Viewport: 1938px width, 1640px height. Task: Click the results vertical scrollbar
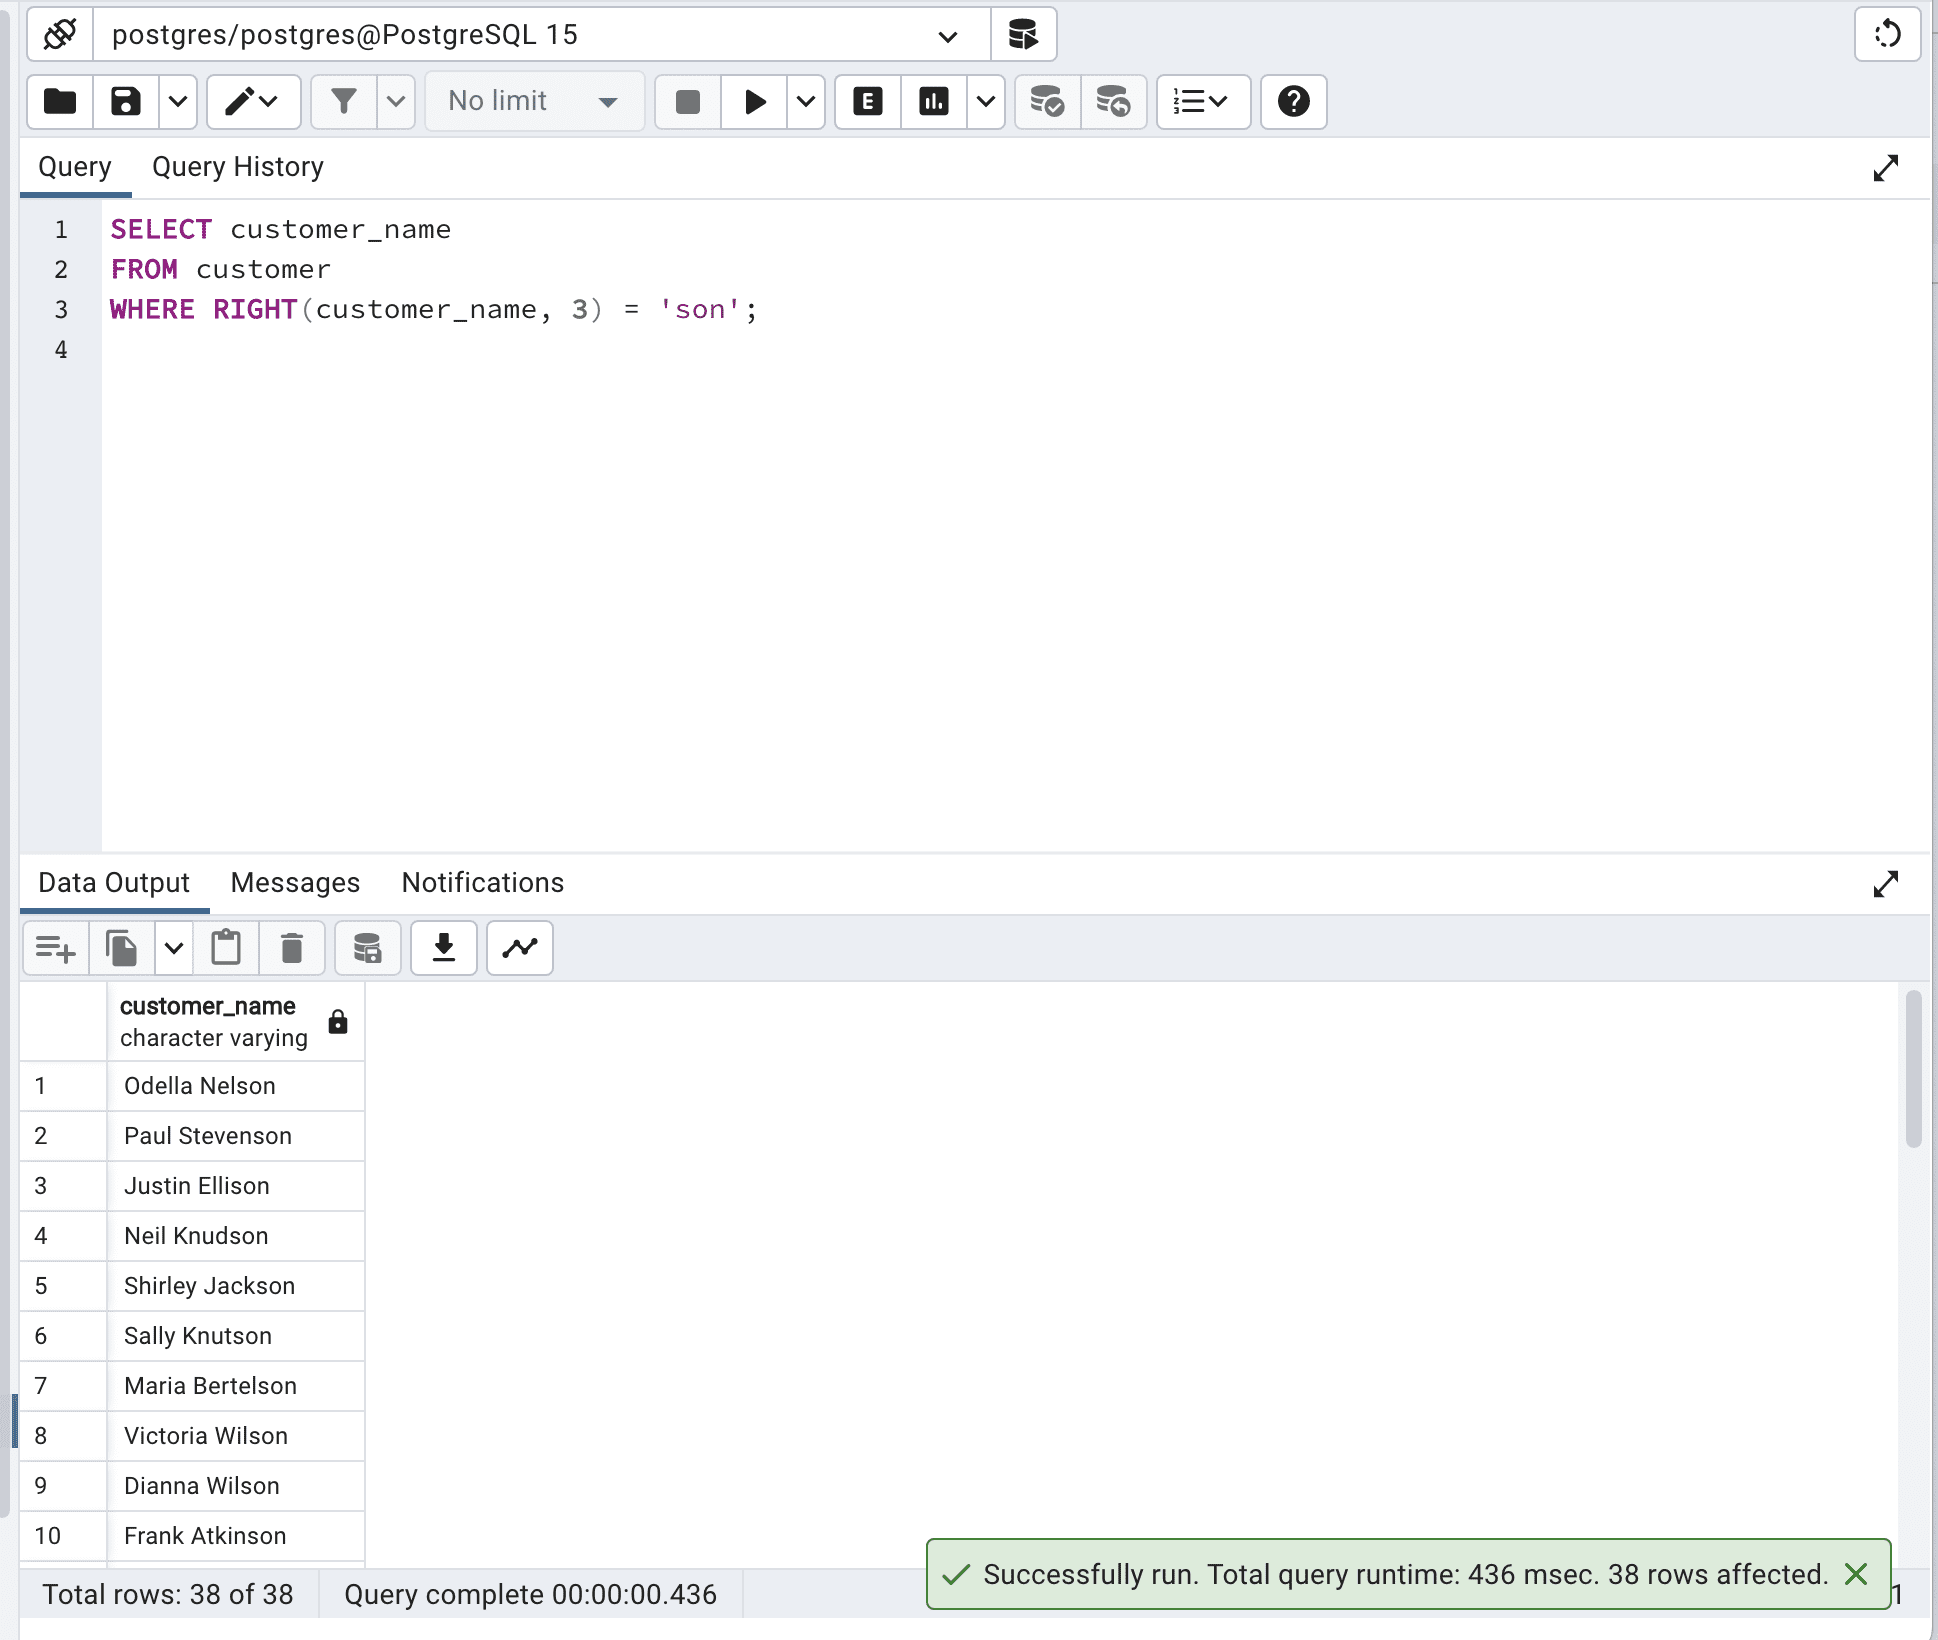tap(1913, 1070)
